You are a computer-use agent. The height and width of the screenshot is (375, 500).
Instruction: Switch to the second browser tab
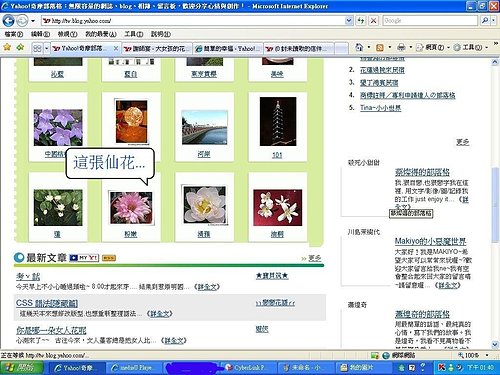(157, 49)
